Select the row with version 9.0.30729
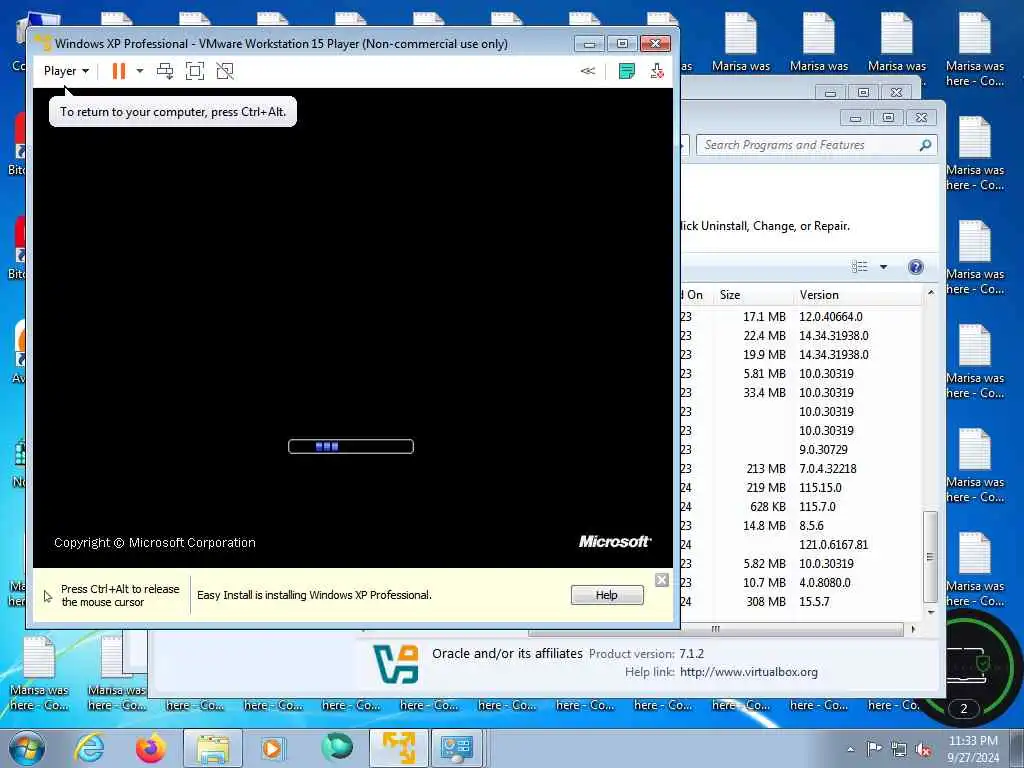 800,449
